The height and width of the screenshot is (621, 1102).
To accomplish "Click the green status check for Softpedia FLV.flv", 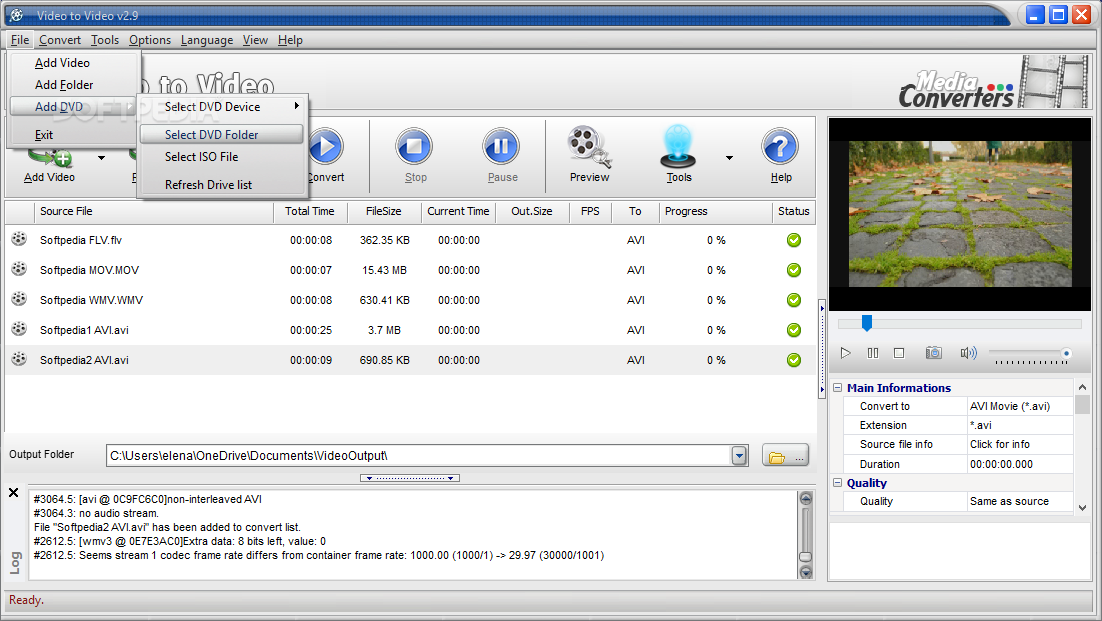I will click(793, 240).
